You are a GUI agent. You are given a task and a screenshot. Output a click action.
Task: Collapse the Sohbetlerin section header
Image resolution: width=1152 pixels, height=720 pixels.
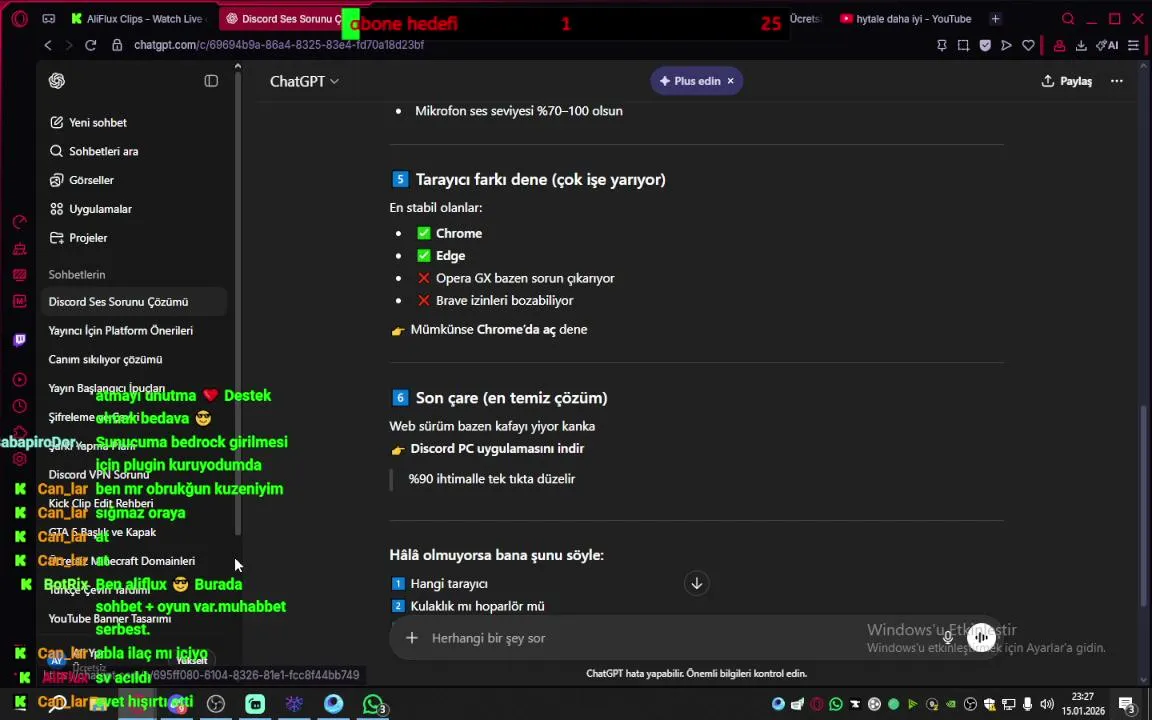coord(77,275)
